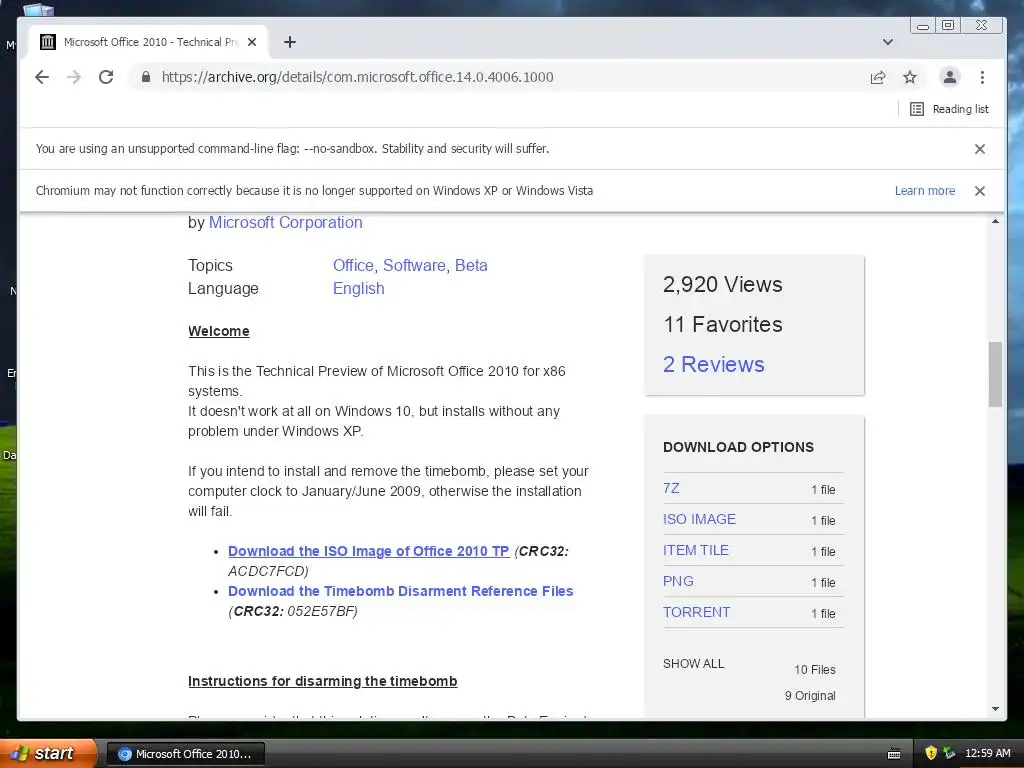Viewport: 1024px width, 768px height.
Task: Open the Beta topic link
Action: (x=471, y=265)
